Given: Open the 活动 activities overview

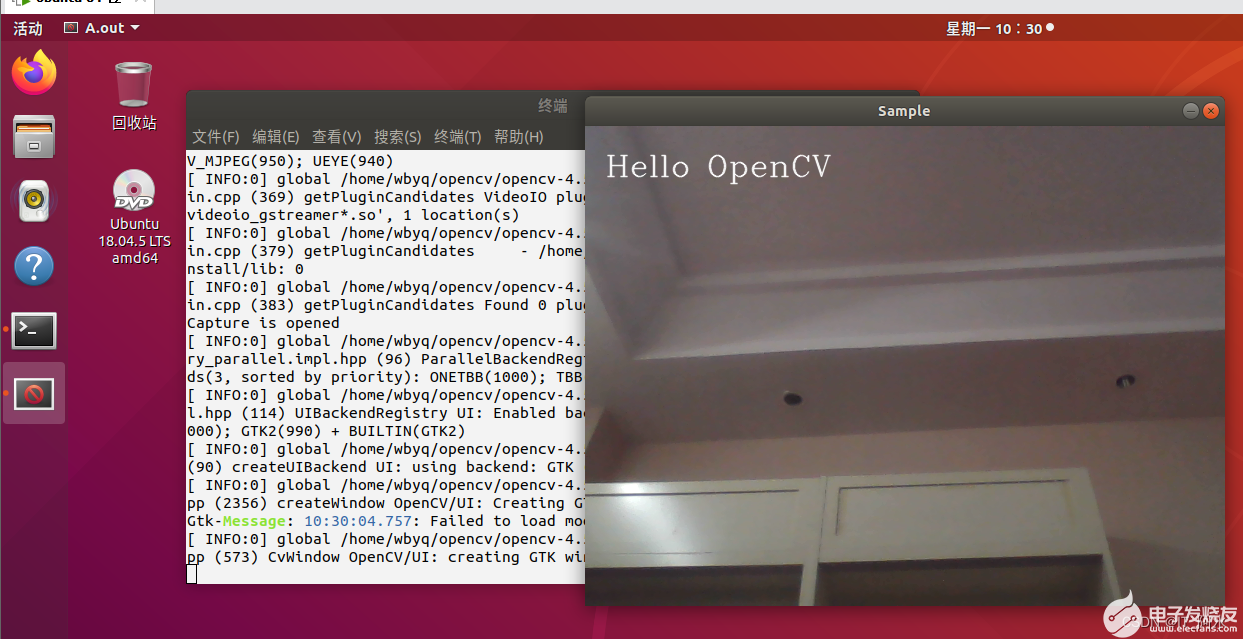Looking at the screenshot, I should (x=28, y=28).
